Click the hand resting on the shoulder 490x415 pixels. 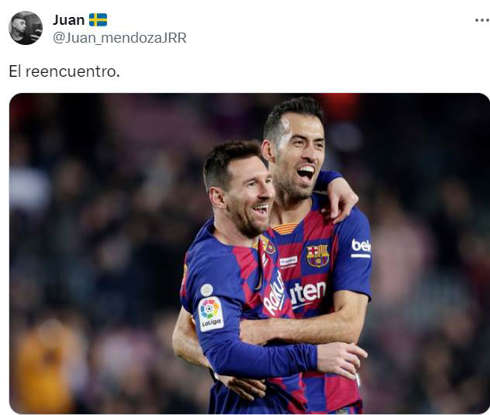(x=340, y=199)
